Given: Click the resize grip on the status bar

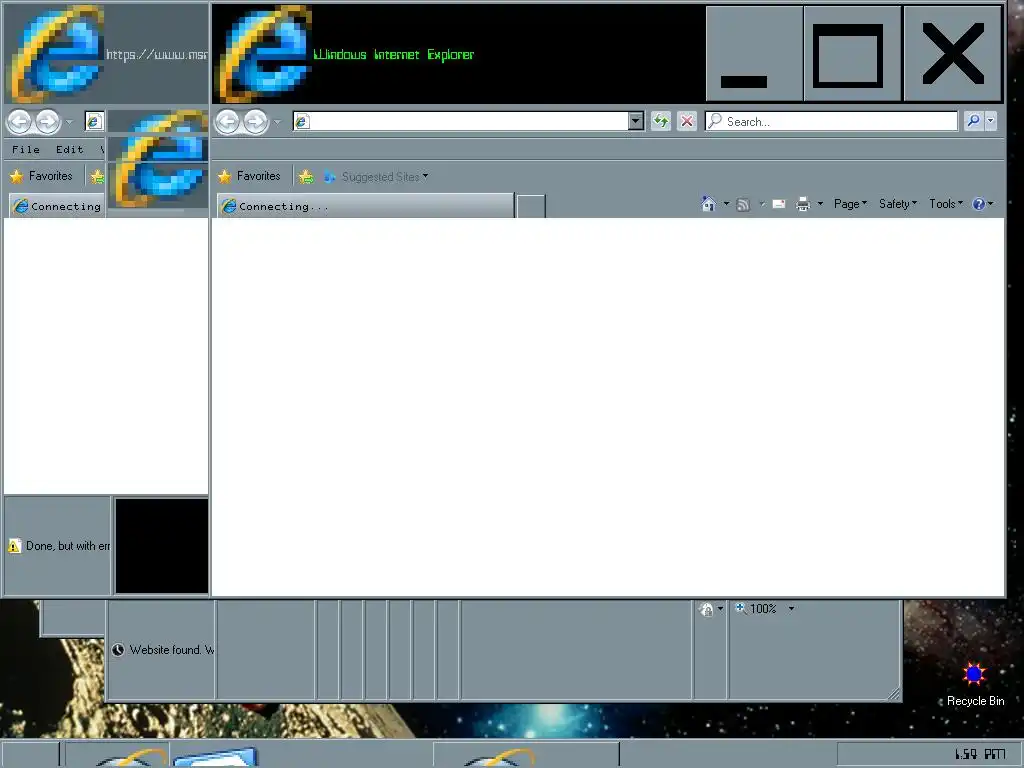Looking at the screenshot, I should 893,694.
